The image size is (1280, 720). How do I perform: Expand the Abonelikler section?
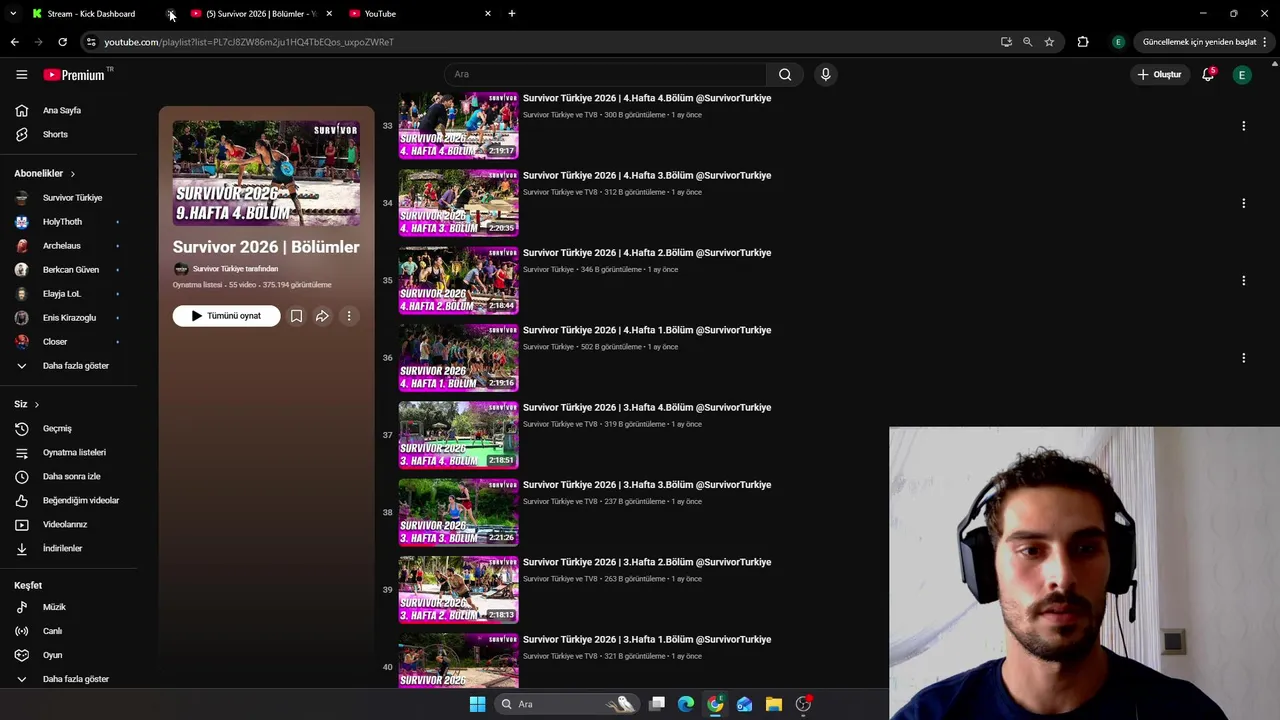click(x=45, y=174)
